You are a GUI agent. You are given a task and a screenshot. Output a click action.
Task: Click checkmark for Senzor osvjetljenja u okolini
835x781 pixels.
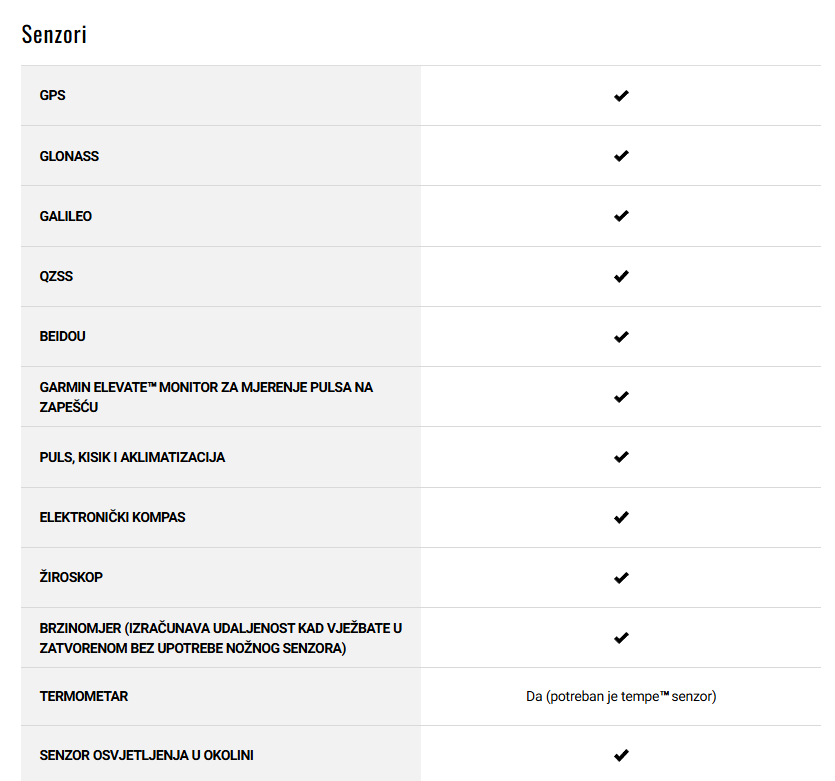[621, 755]
